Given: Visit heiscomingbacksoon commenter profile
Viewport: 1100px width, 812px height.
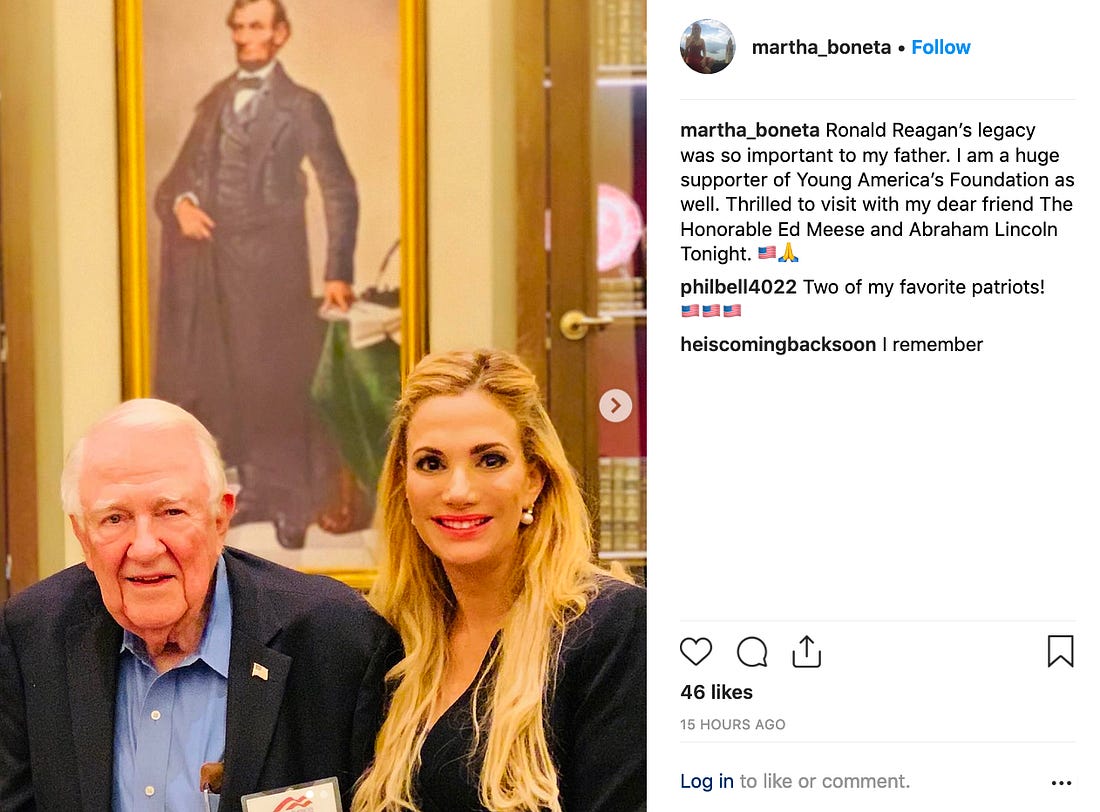Looking at the screenshot, I should pos(778,345).
